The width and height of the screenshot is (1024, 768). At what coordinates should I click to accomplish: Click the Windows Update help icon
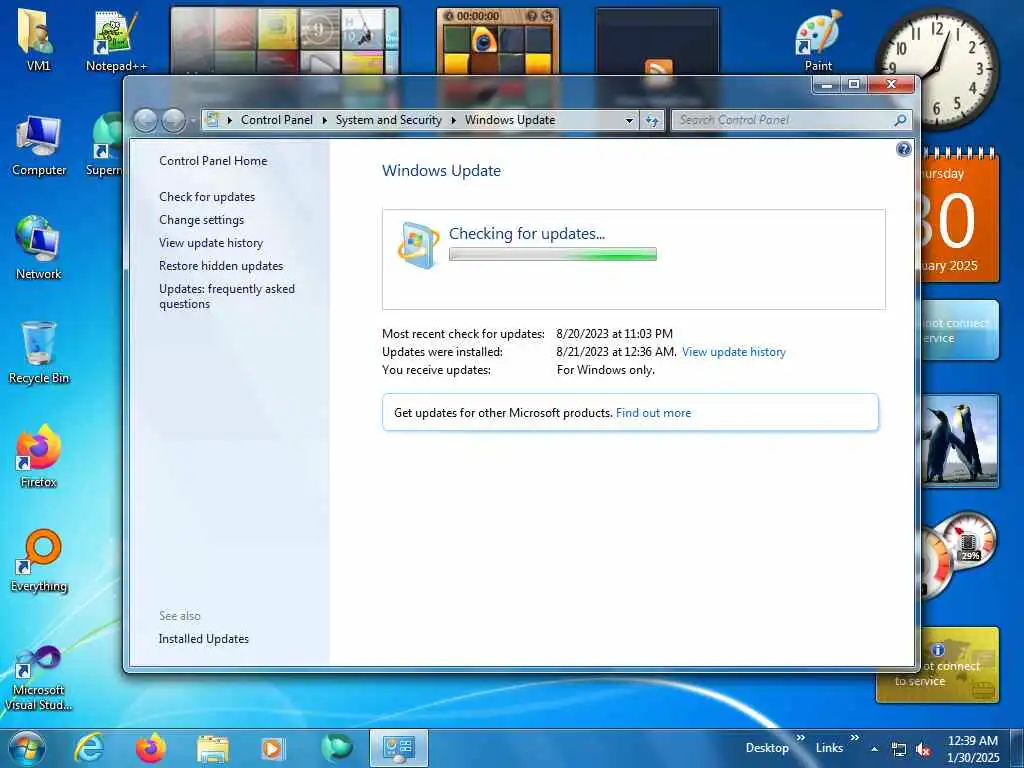(x=903, y=150)
